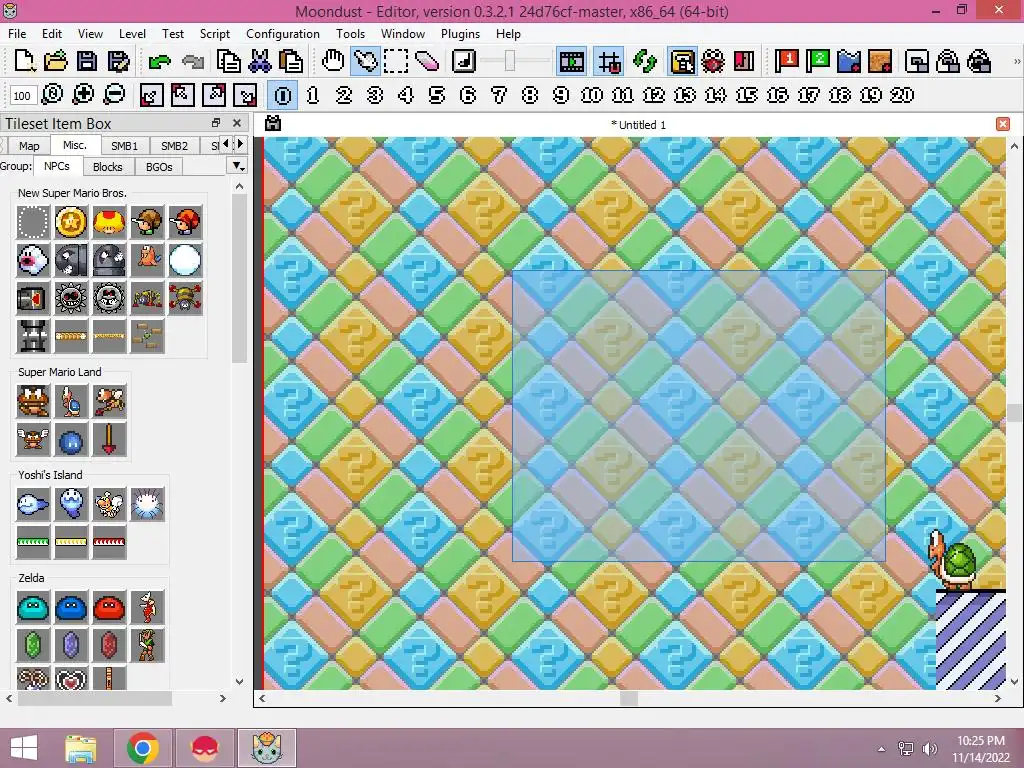The height and width of the screenshot is (768, 1024).
Task: Toggle the Tileset Item Box toolbar button
Action: (682, 61)
